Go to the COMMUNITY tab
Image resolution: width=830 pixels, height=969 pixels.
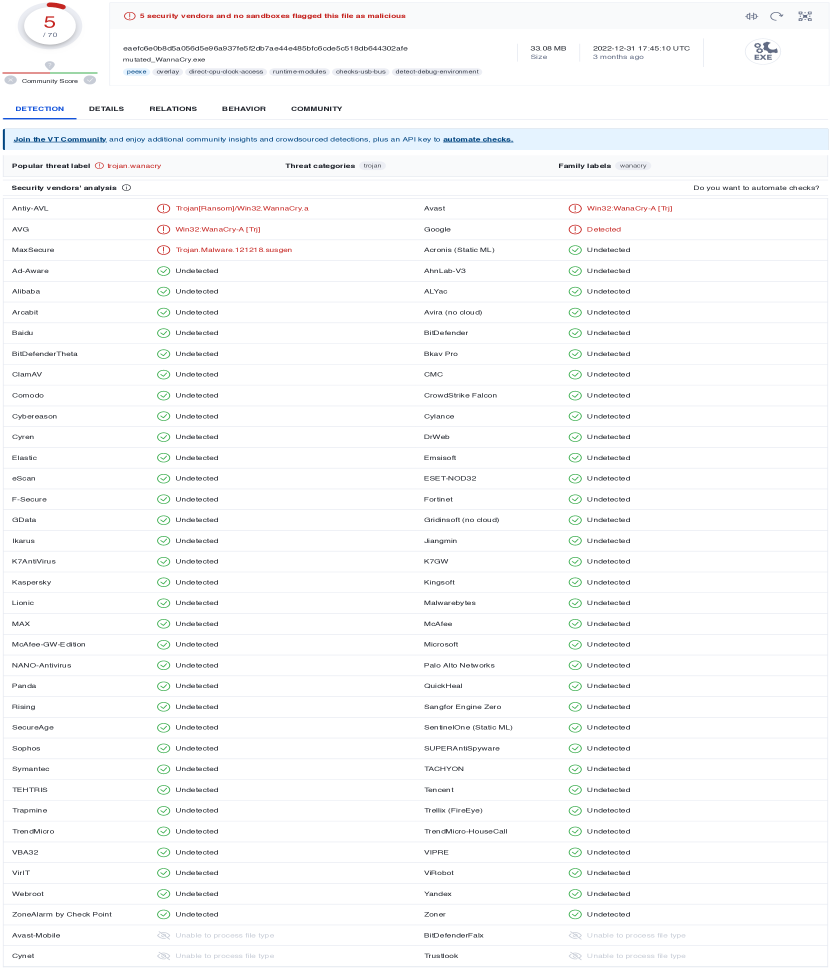[316, 109]
